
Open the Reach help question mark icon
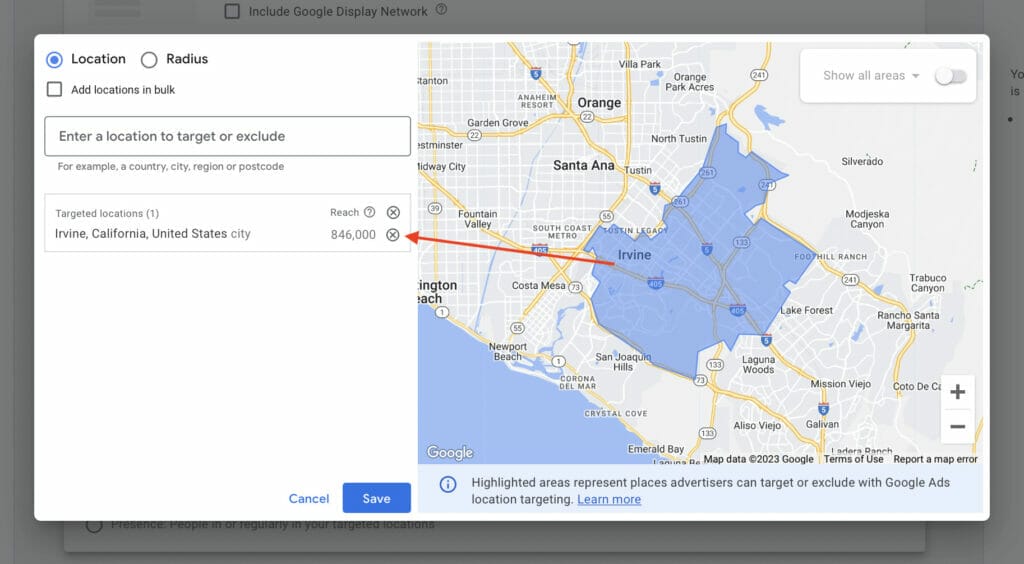(x=370, y=212)
